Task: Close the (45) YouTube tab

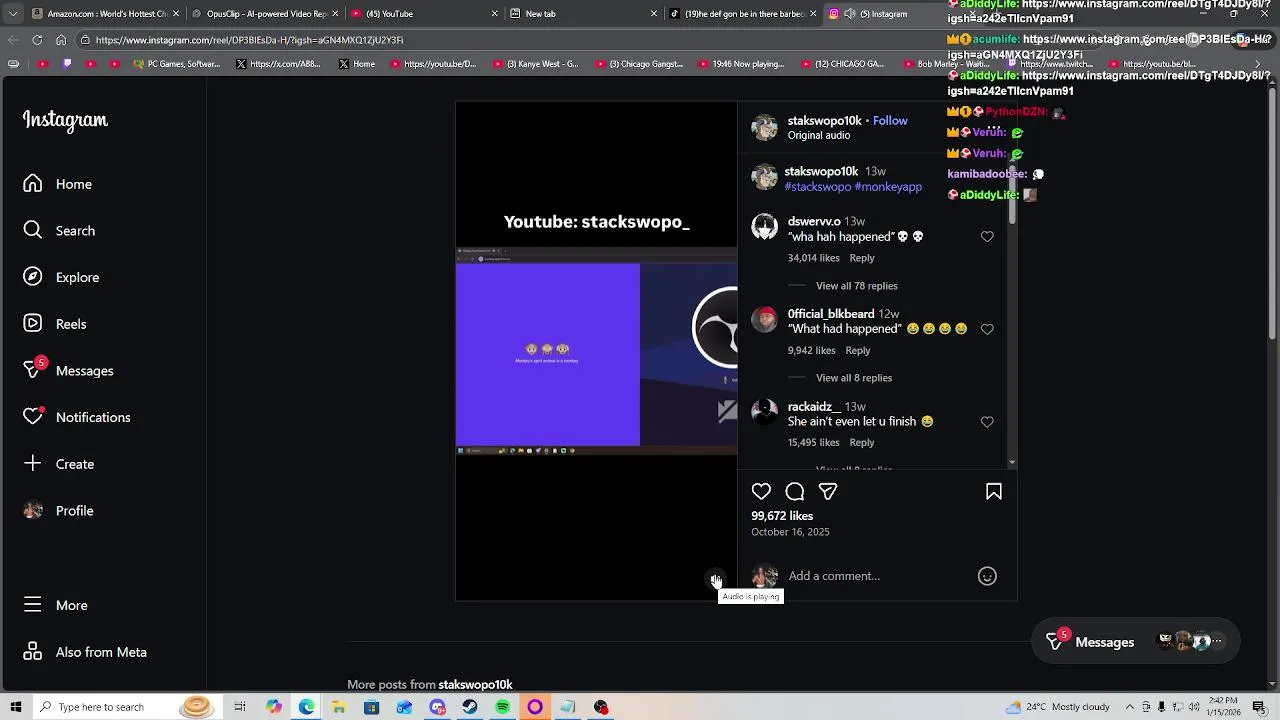Action: [495, 14]
